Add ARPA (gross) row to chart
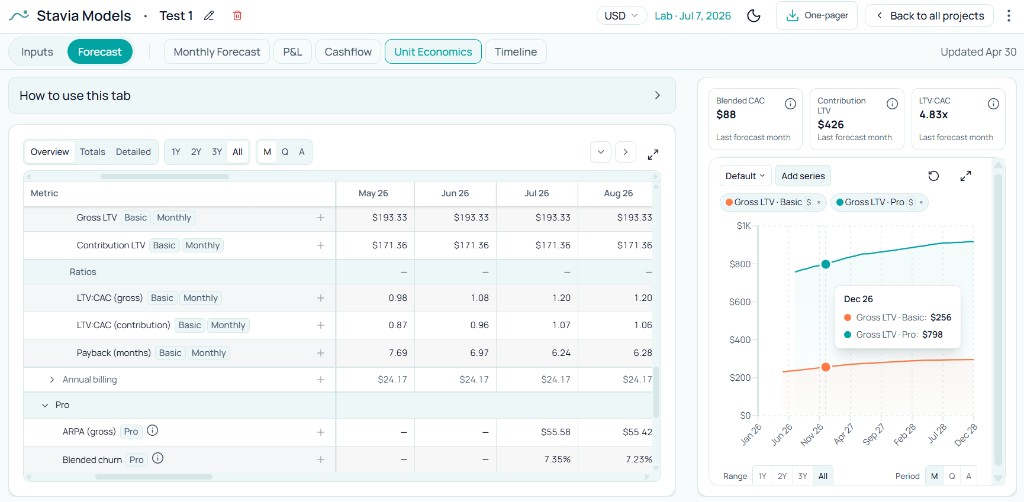The image size is (1024, 502). (x=321, y=432)
